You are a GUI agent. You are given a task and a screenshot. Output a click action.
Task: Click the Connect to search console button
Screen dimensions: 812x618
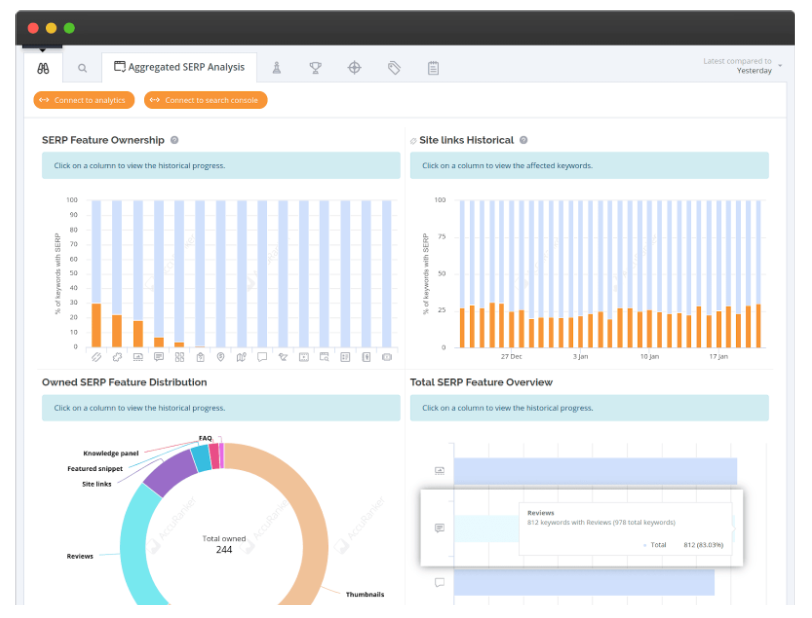pos(206,100)
